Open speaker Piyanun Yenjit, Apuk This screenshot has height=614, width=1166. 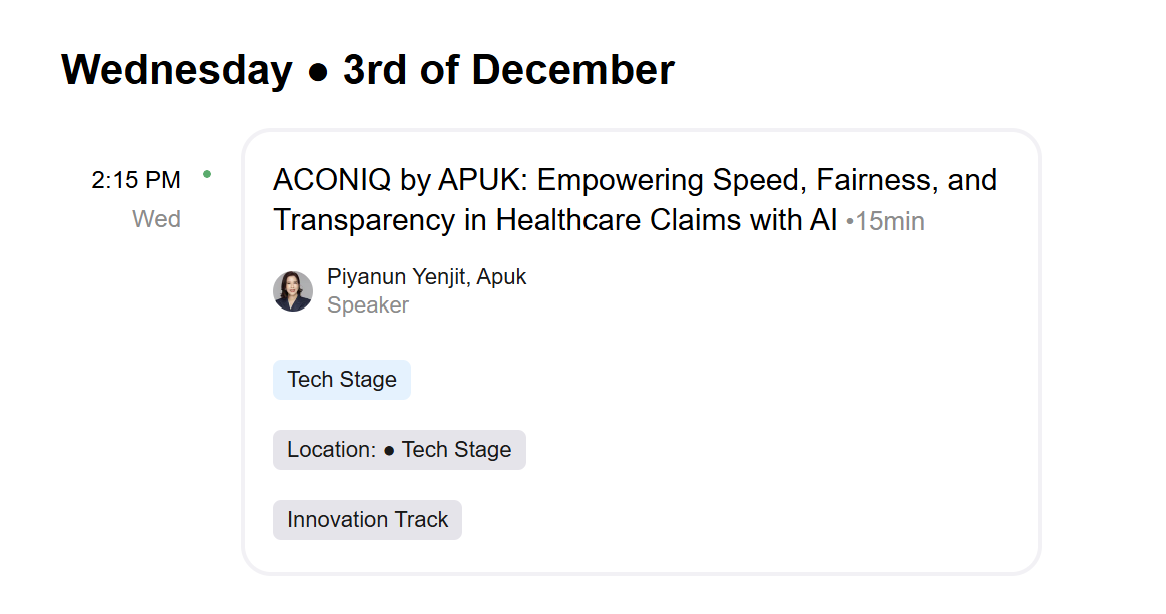click(426, 277)
